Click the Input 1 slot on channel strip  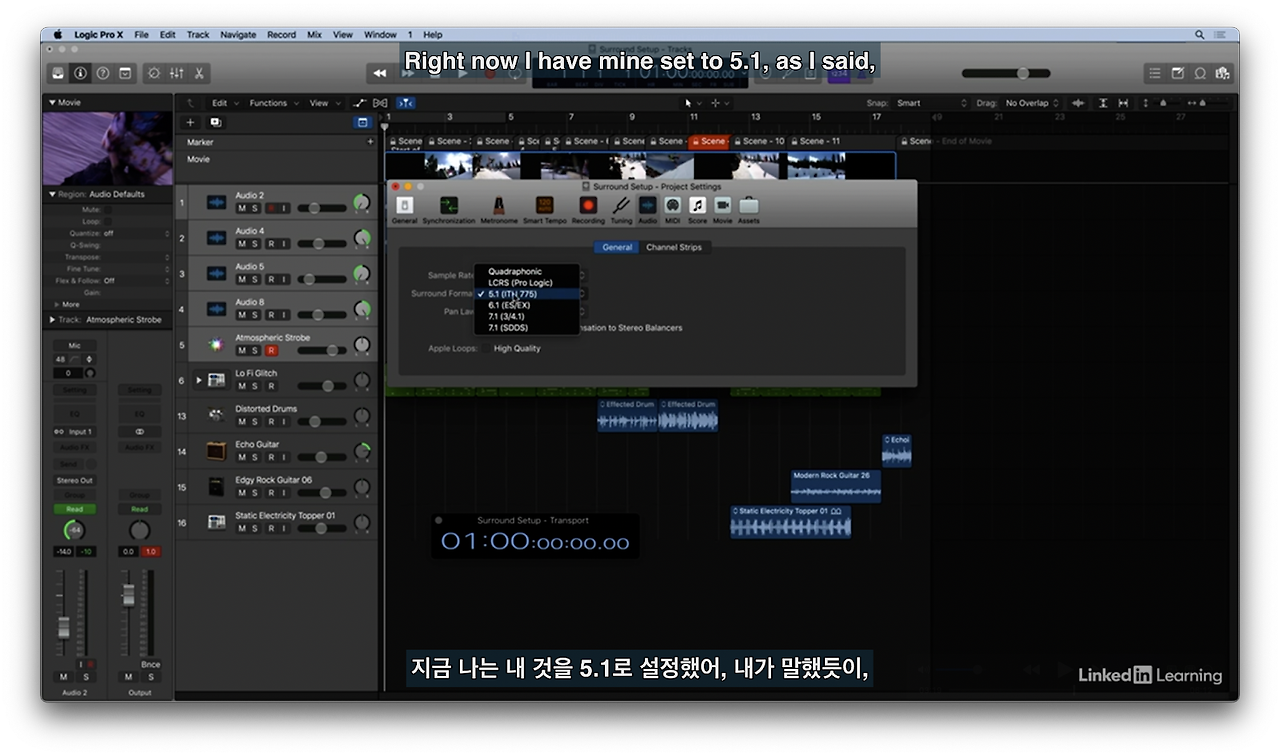[75, 432]
